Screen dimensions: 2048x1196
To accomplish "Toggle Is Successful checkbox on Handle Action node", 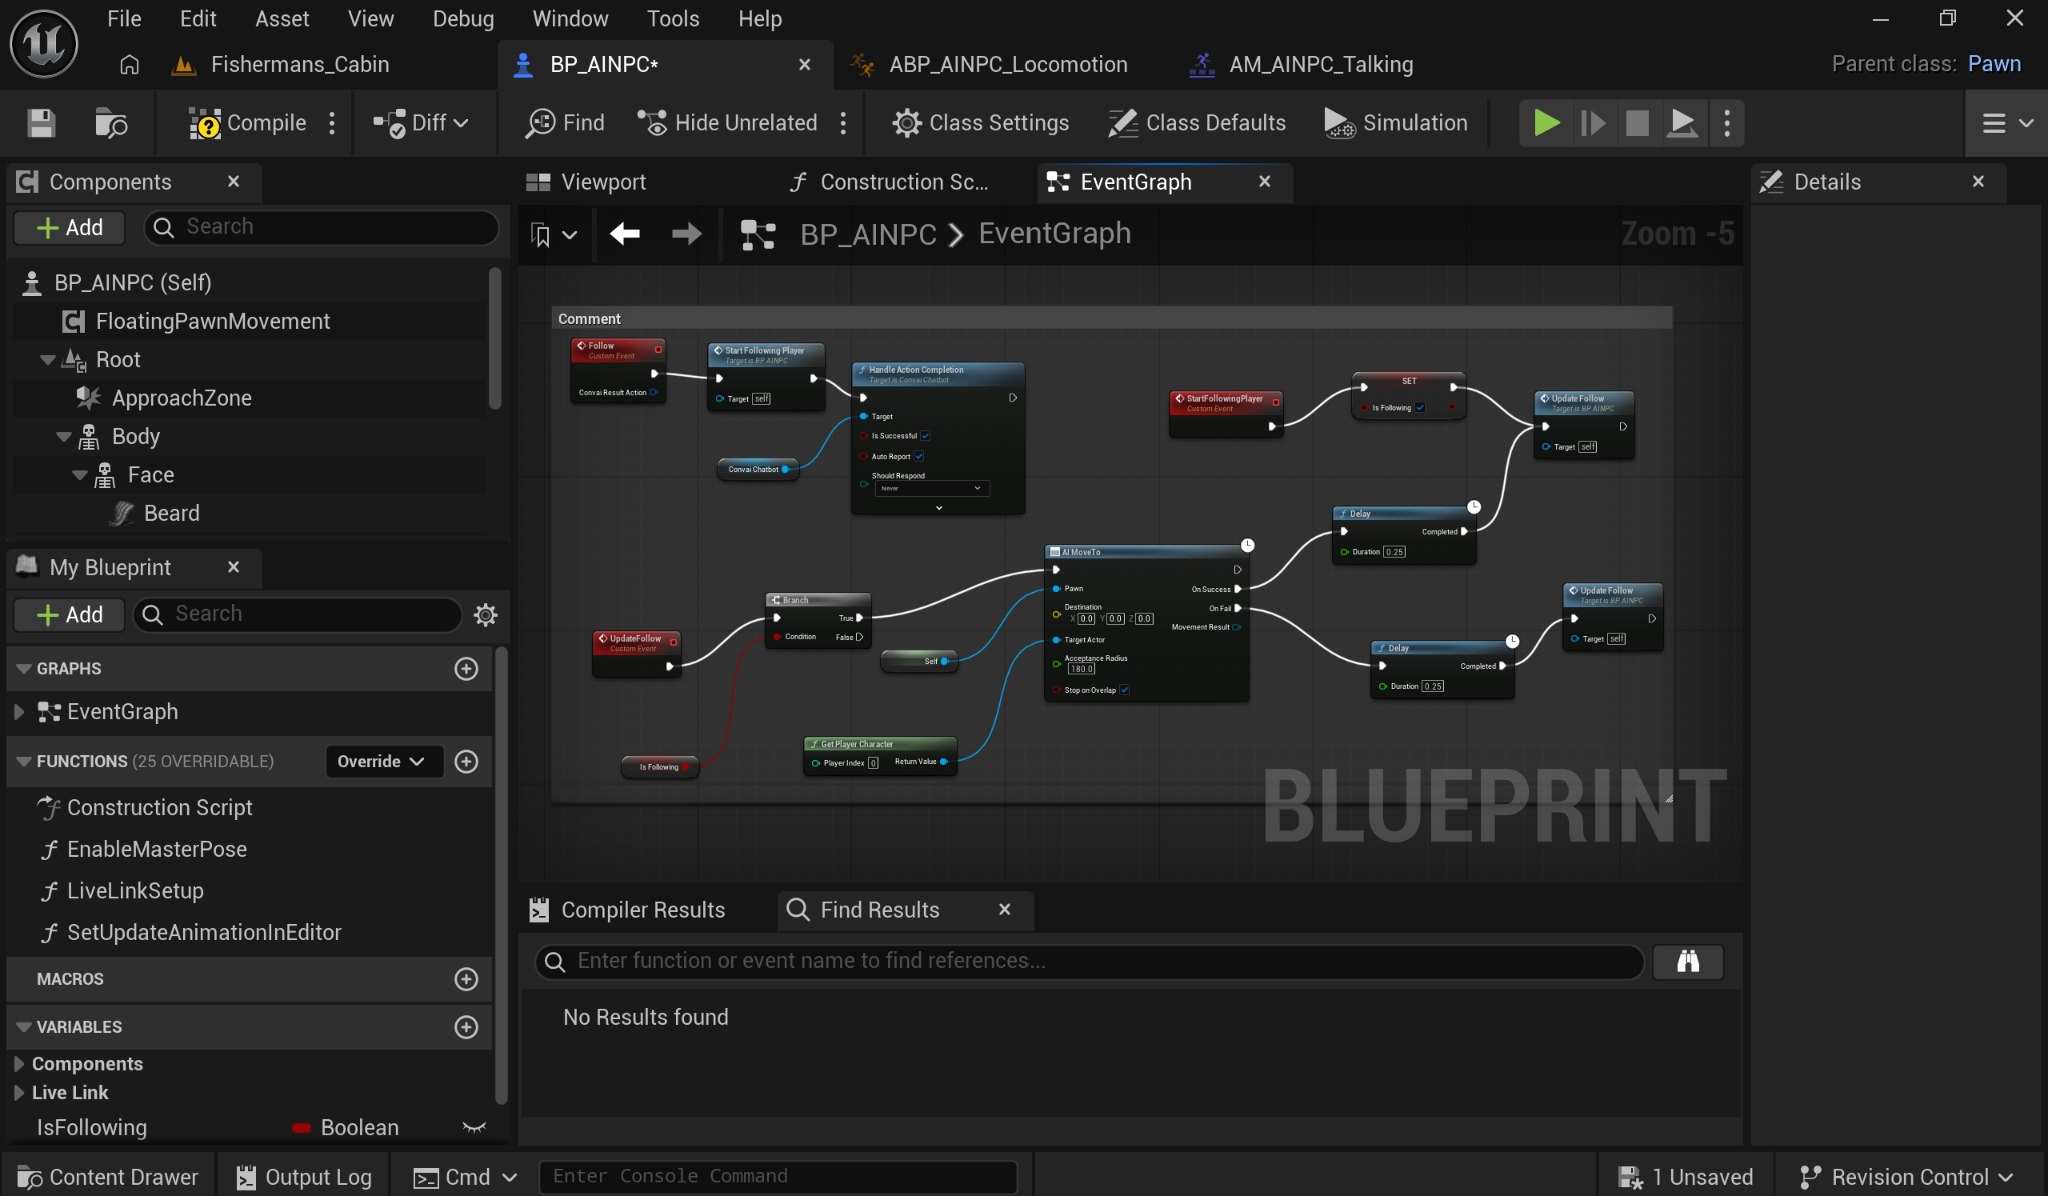I will [926, 436].
